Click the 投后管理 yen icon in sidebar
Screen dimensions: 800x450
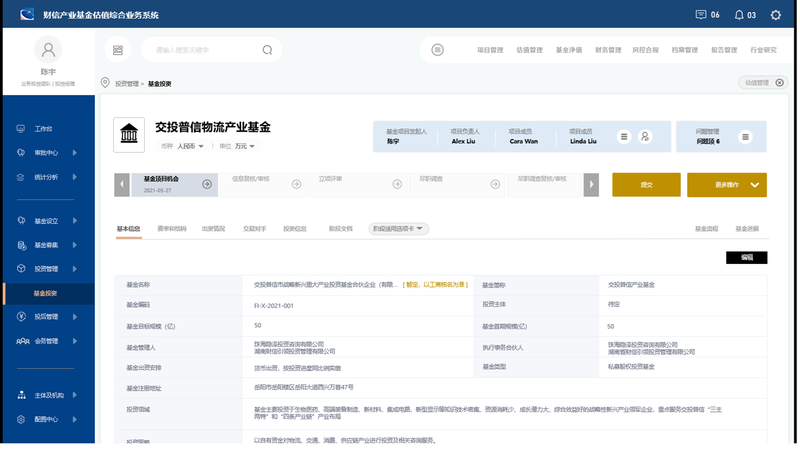pos(21,316)
